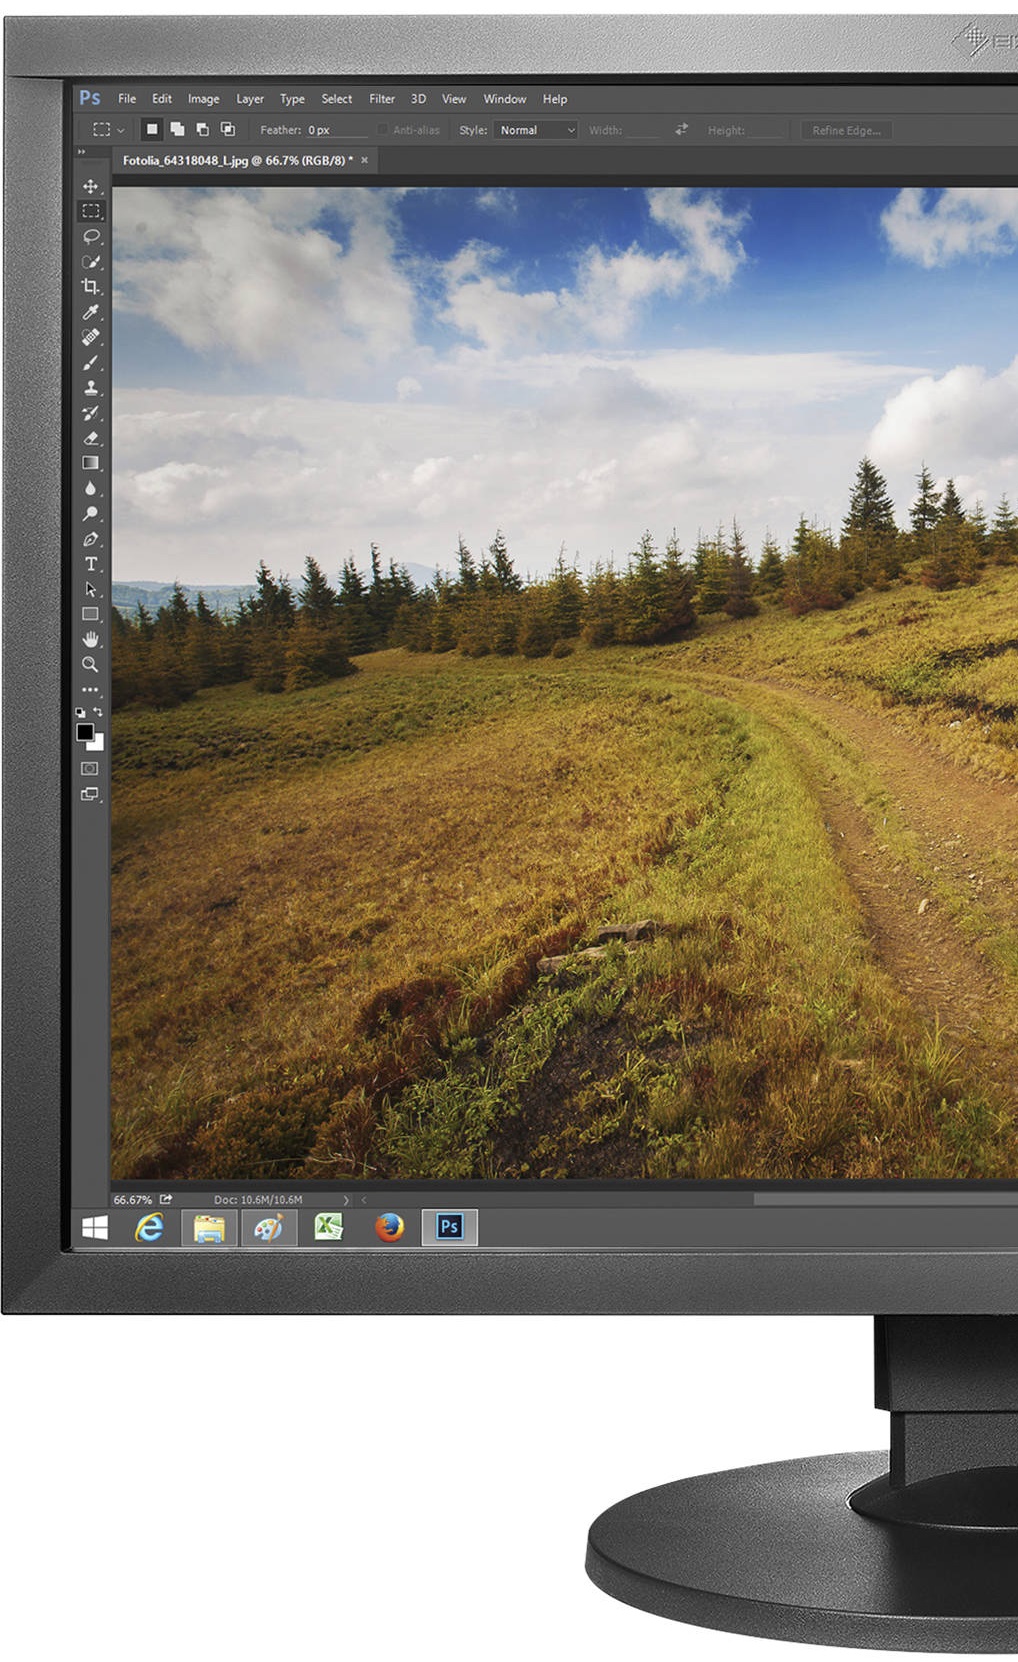Open the Style dropdown set to Normal
The image size is (1018, 1662).
pyautogui.click(x=536, y=130)
